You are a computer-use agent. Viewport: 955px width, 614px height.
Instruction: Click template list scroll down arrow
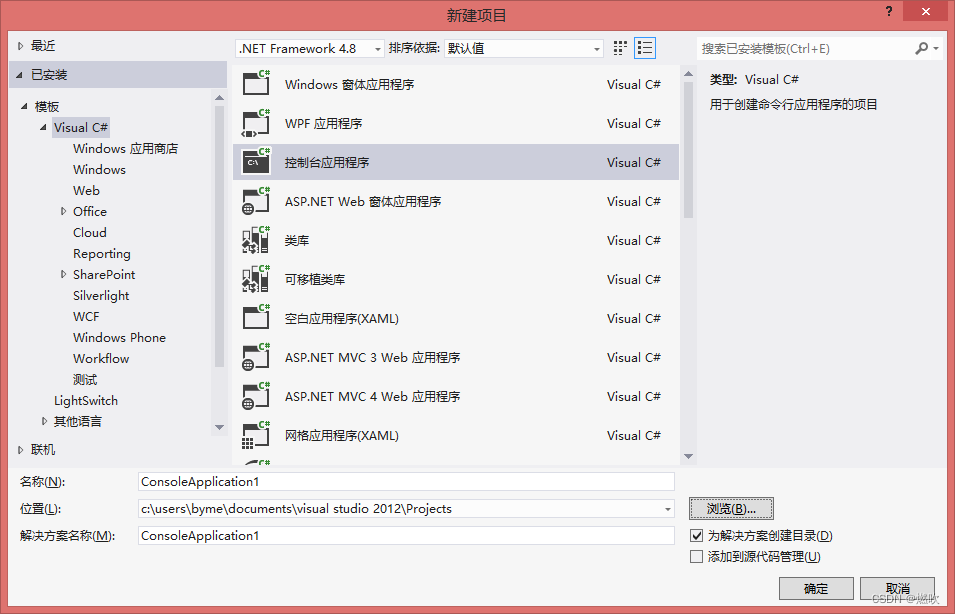coord(688,456)
